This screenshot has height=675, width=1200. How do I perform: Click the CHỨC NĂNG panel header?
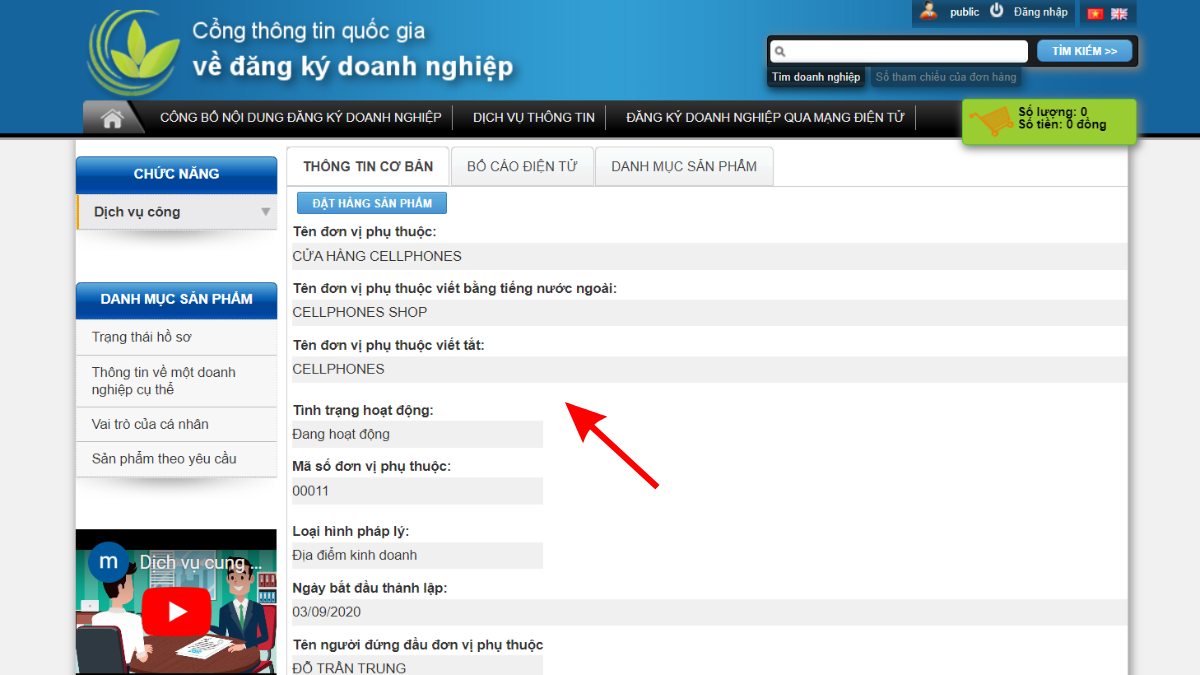coord(176,174)
